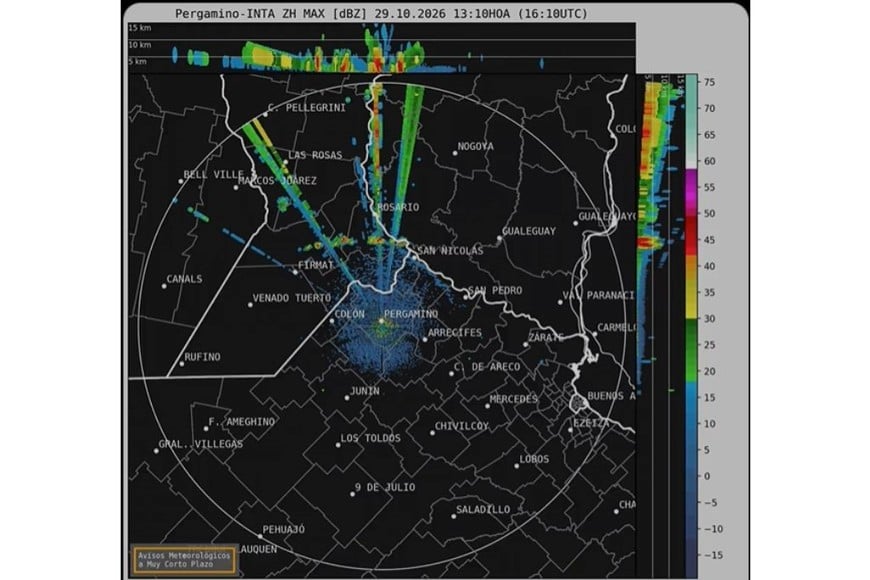Click the C. PELLEGRINI label
Viewport: 870px width, 580px height.
[x=306, y=108]
